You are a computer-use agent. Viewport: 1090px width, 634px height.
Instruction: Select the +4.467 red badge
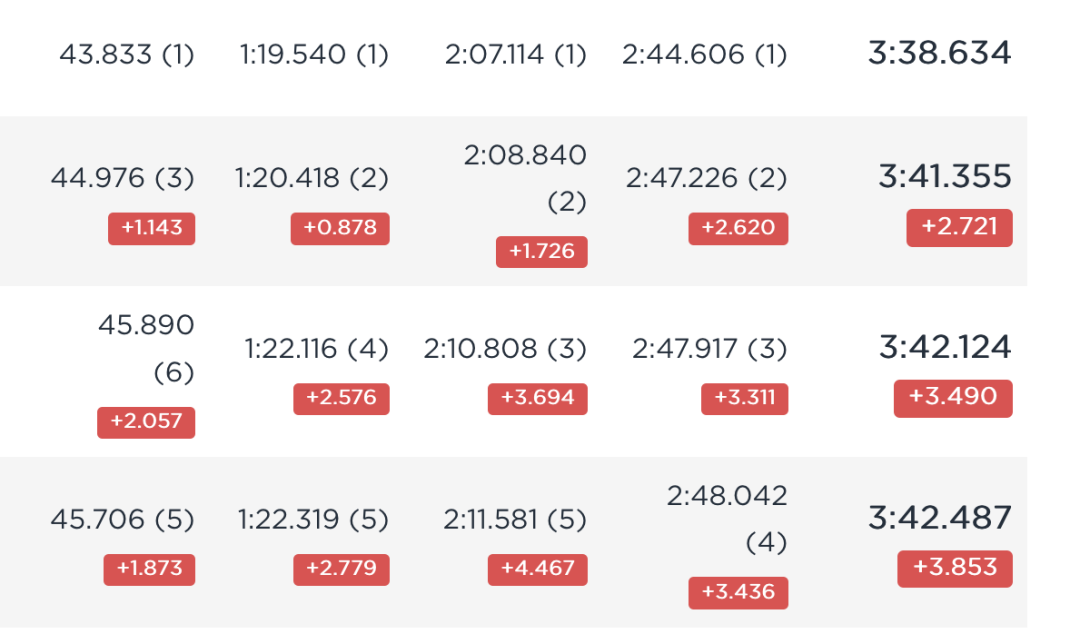537,569
